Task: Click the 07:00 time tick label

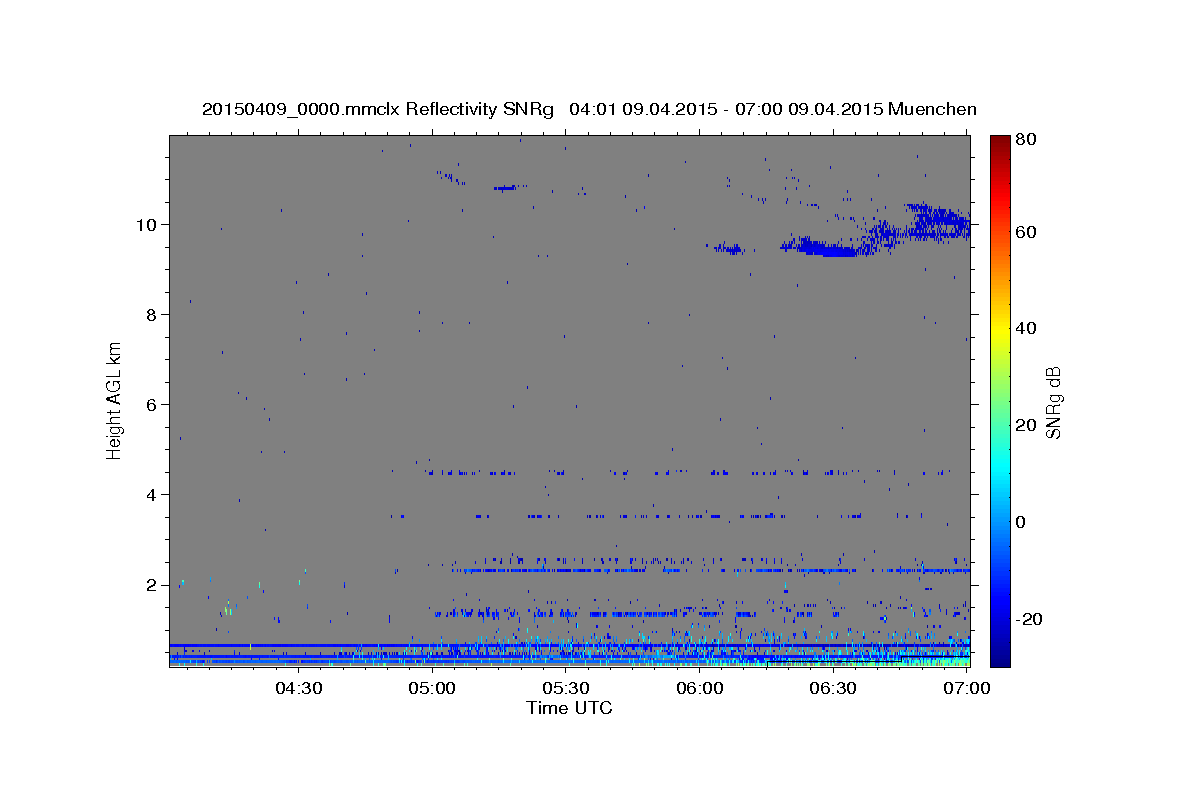Action: [965, 689]
